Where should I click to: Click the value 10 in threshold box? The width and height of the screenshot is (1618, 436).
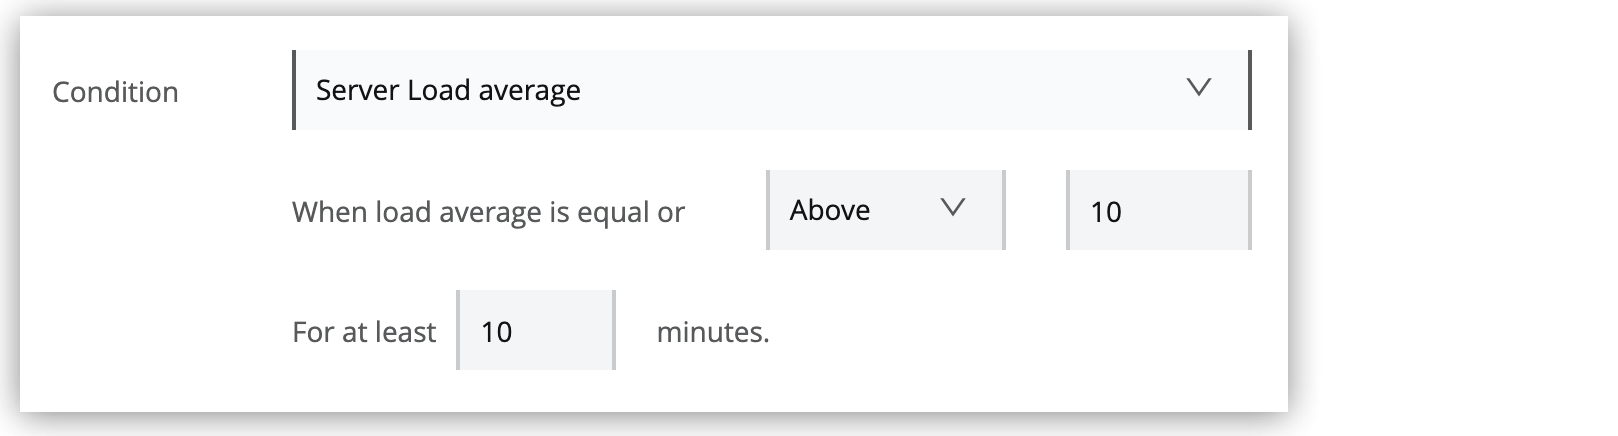point(1105,212)
